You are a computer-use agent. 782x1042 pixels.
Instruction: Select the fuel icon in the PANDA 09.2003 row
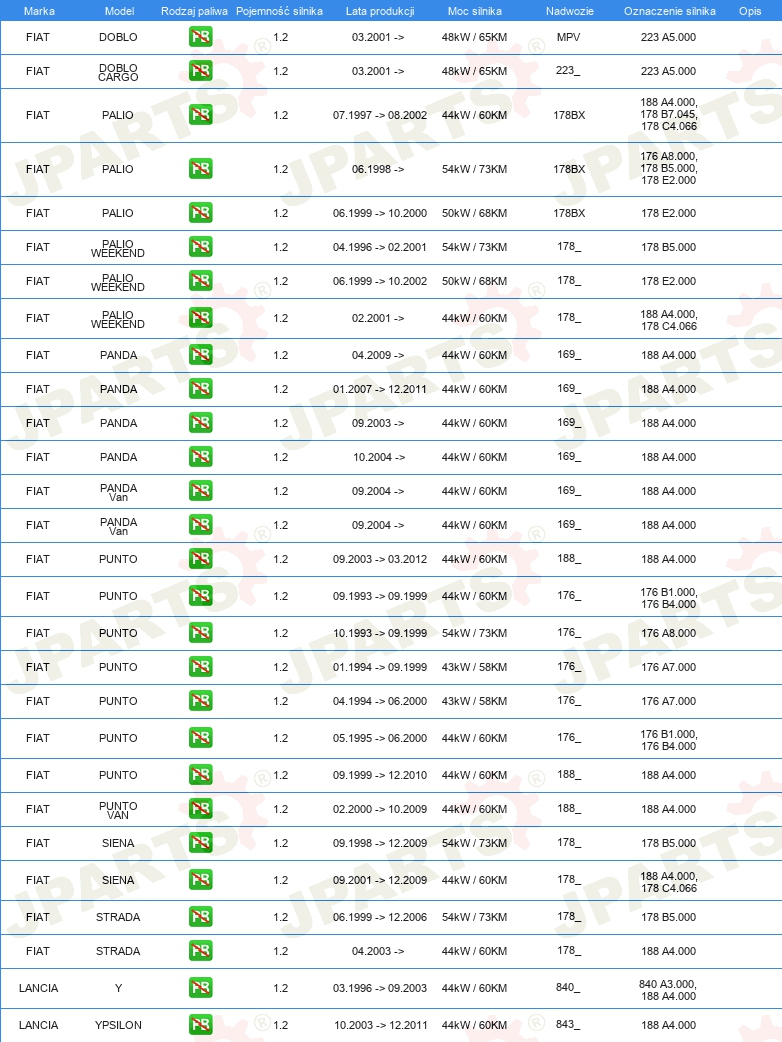click(x=200, y=423)
